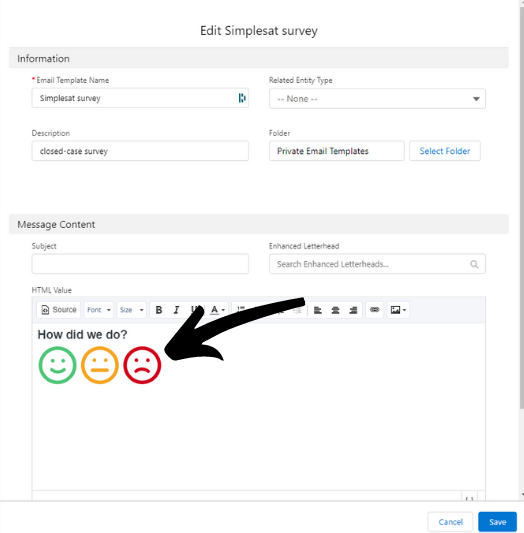Switch the editor to Source view

(x=58, y=310)
